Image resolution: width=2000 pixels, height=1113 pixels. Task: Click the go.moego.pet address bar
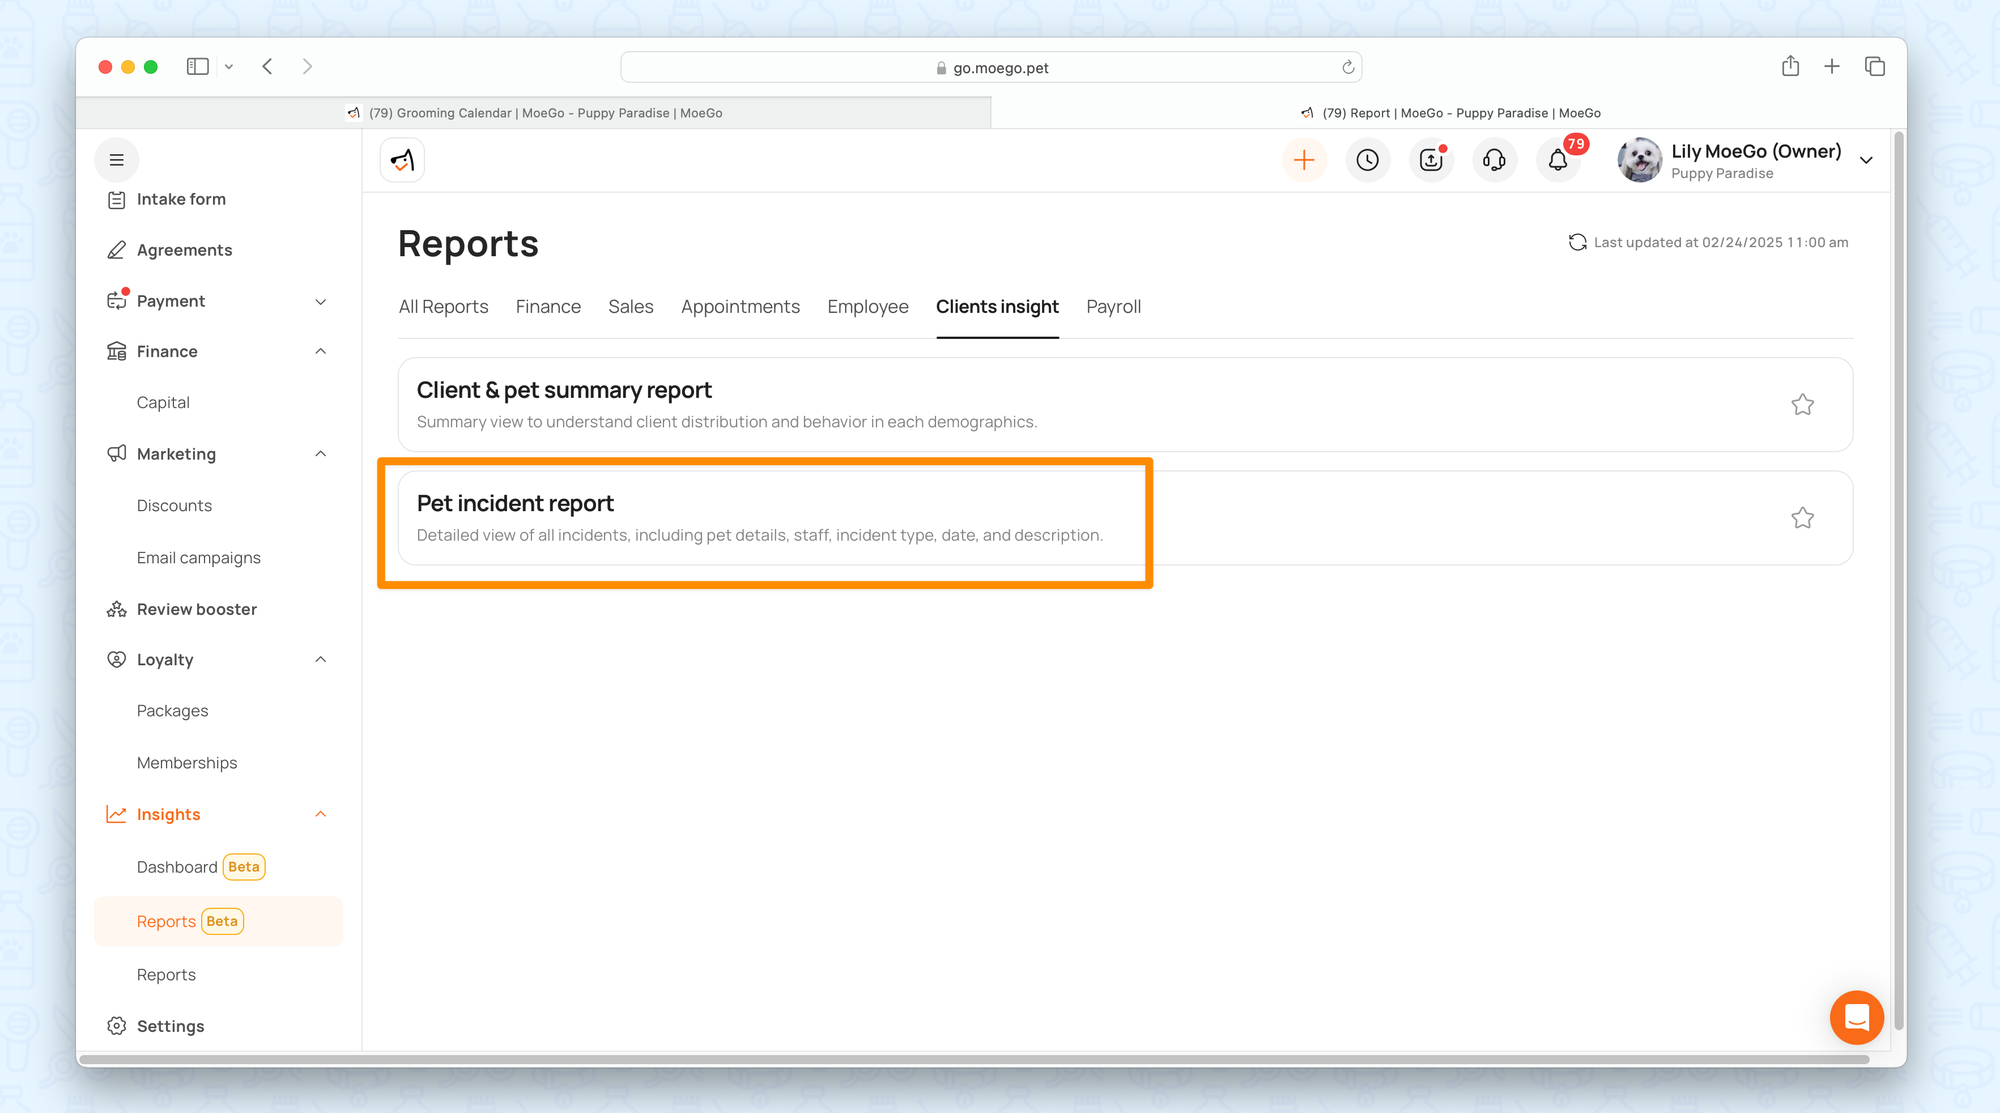pos(990,68)
